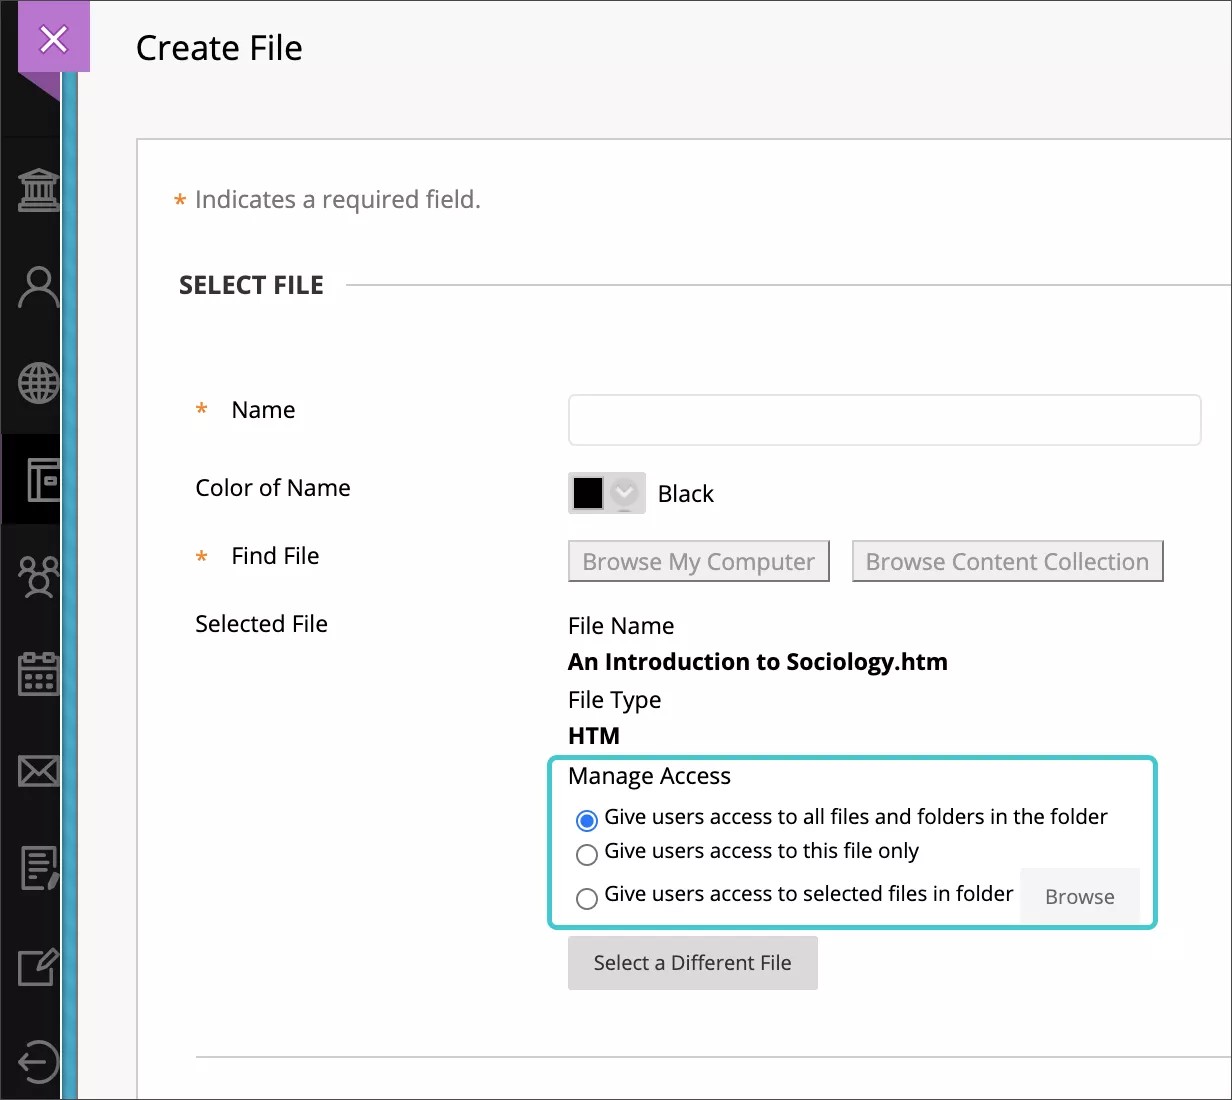Click Browse My Computer
Screen dimensions: 1232x1100
pos(698,561)
